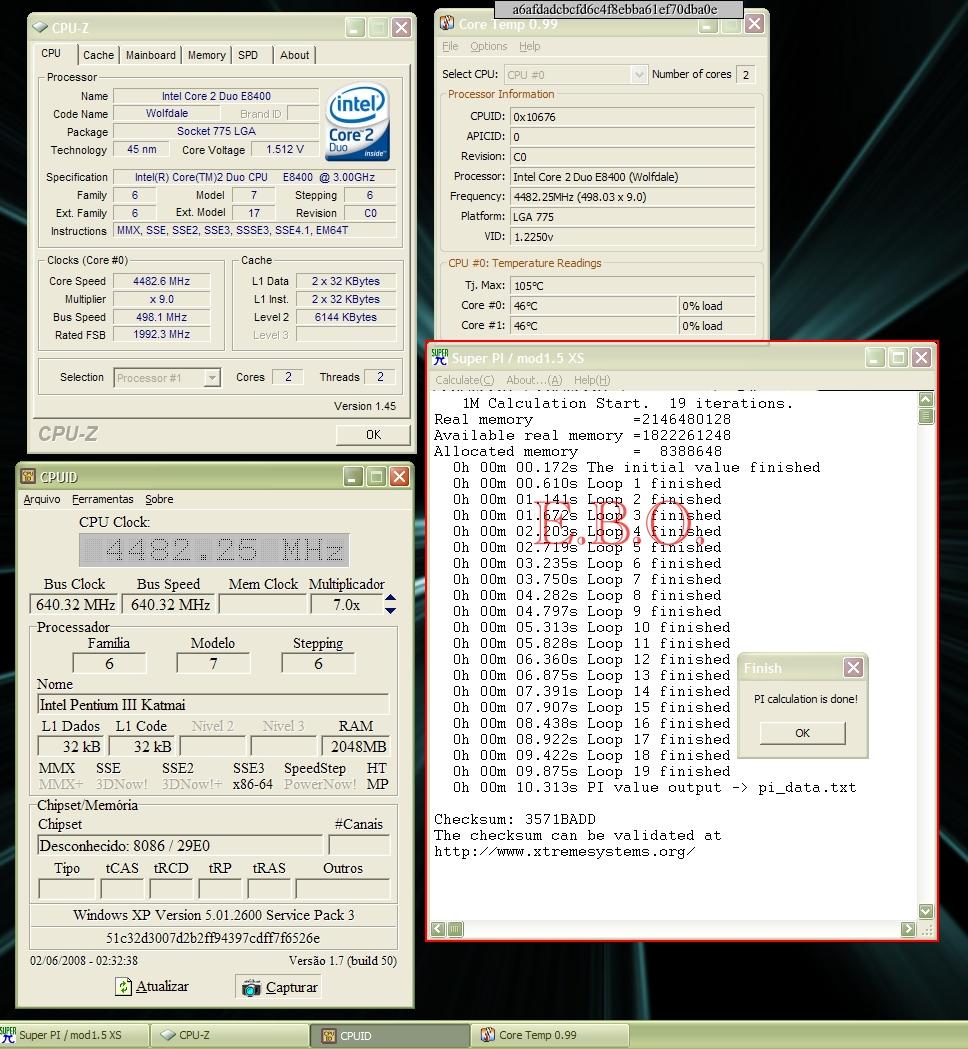Close the Finish dialog
The width and height of the screenshot is (968, 1049).
tap(853, 667)
